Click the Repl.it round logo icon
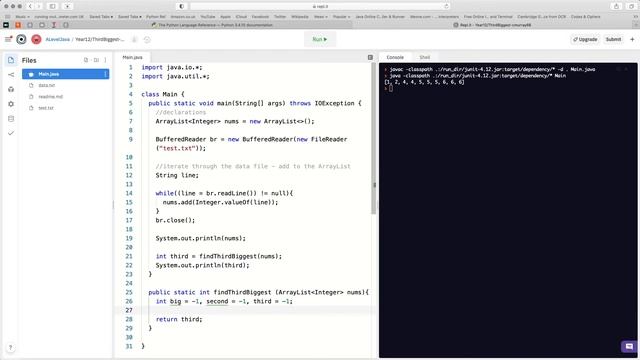Viewport: 640px width, 360px height. [x=21, y=39]
